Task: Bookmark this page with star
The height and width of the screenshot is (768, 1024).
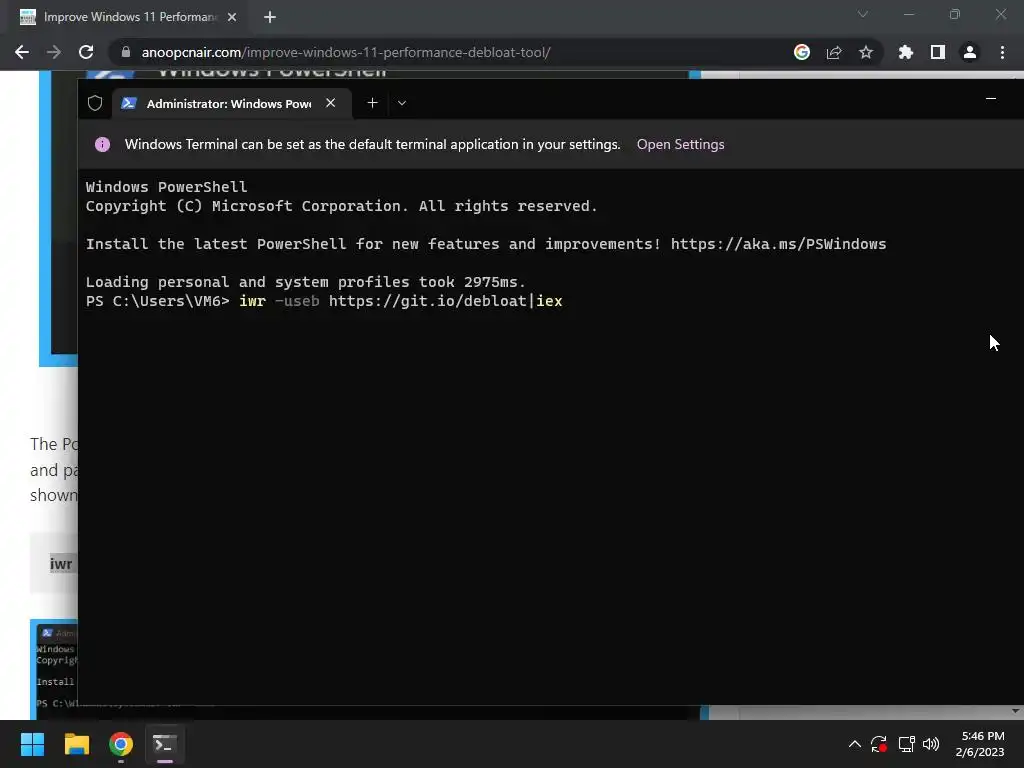Action: tap(866, 52)
